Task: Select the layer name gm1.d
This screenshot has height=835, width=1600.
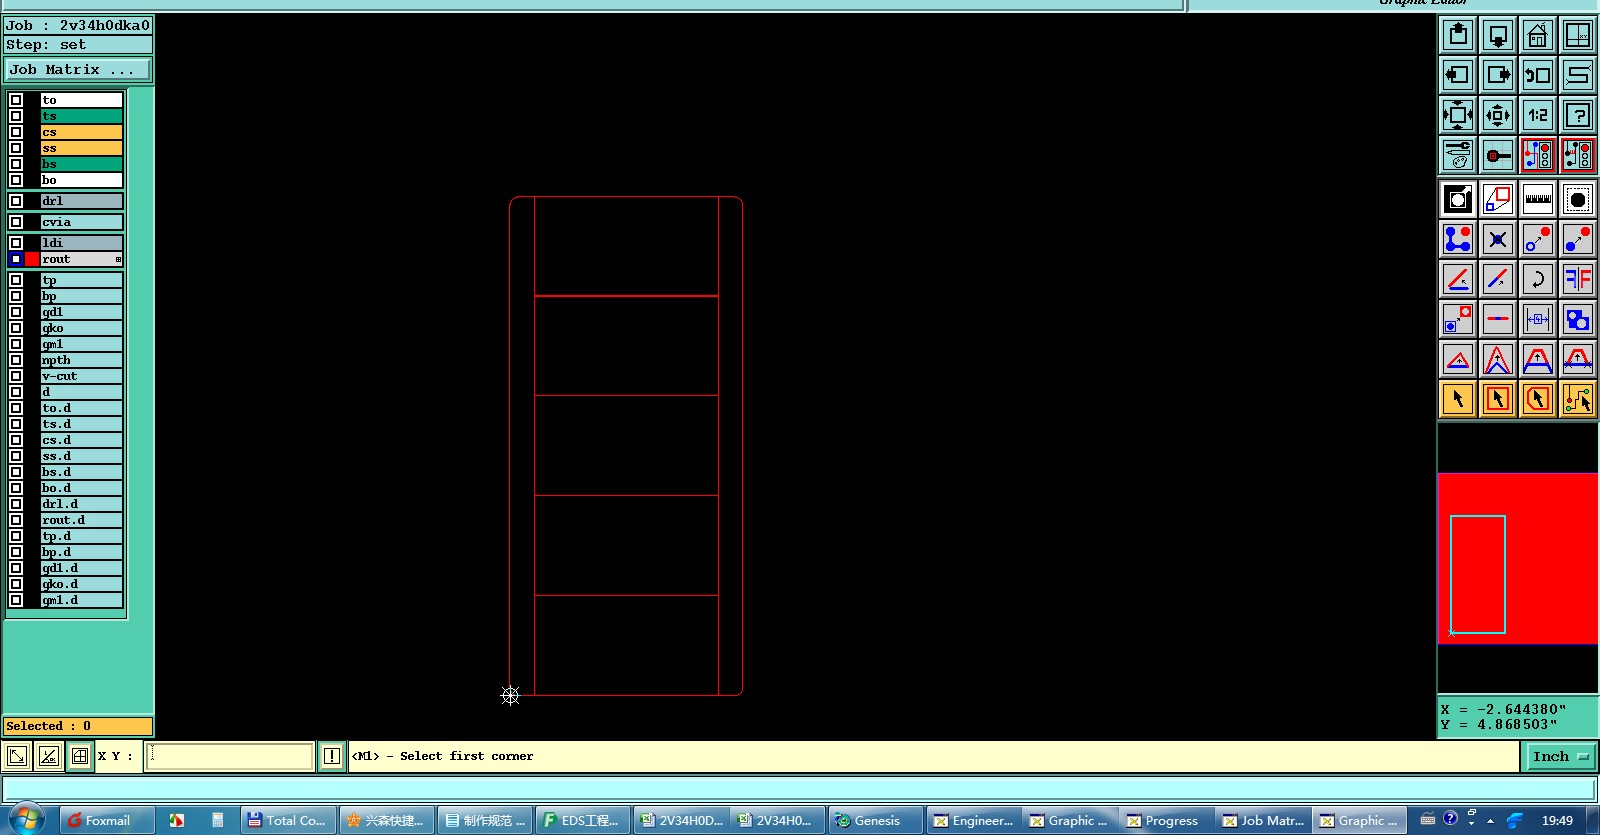Action: [81, 600]
